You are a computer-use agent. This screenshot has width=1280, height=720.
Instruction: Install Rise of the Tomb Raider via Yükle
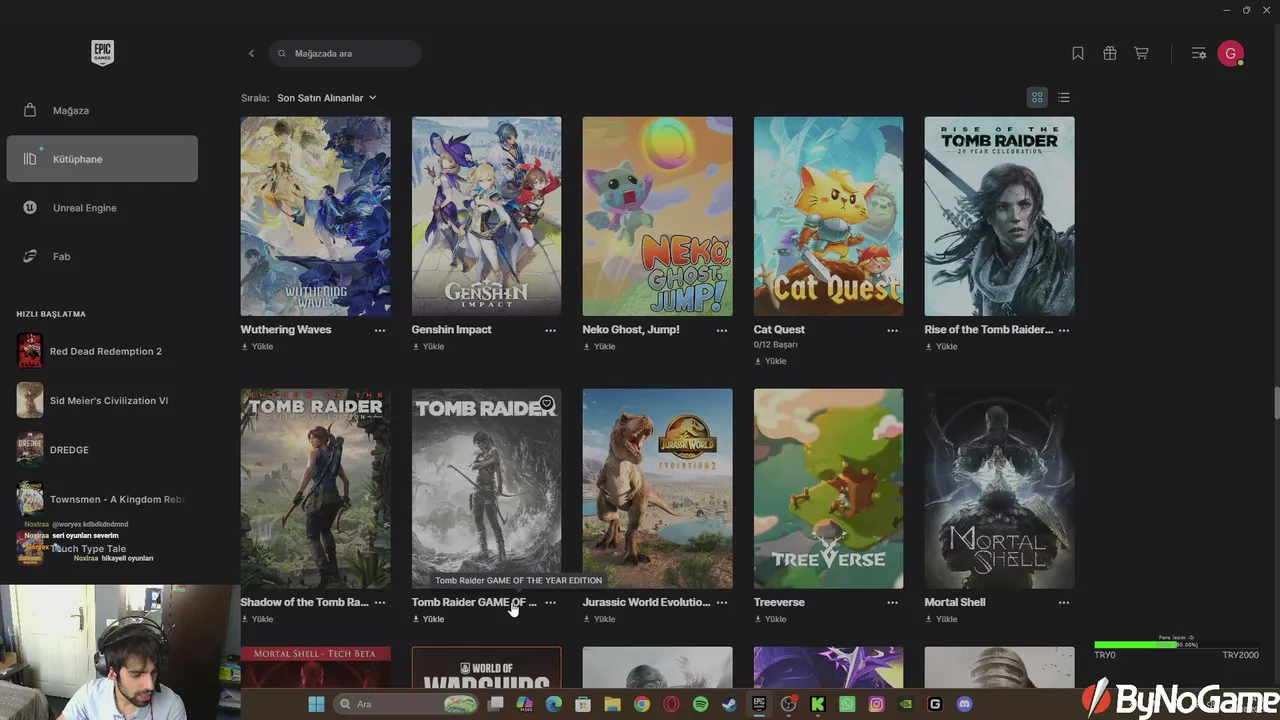click(x=941, y=347)
